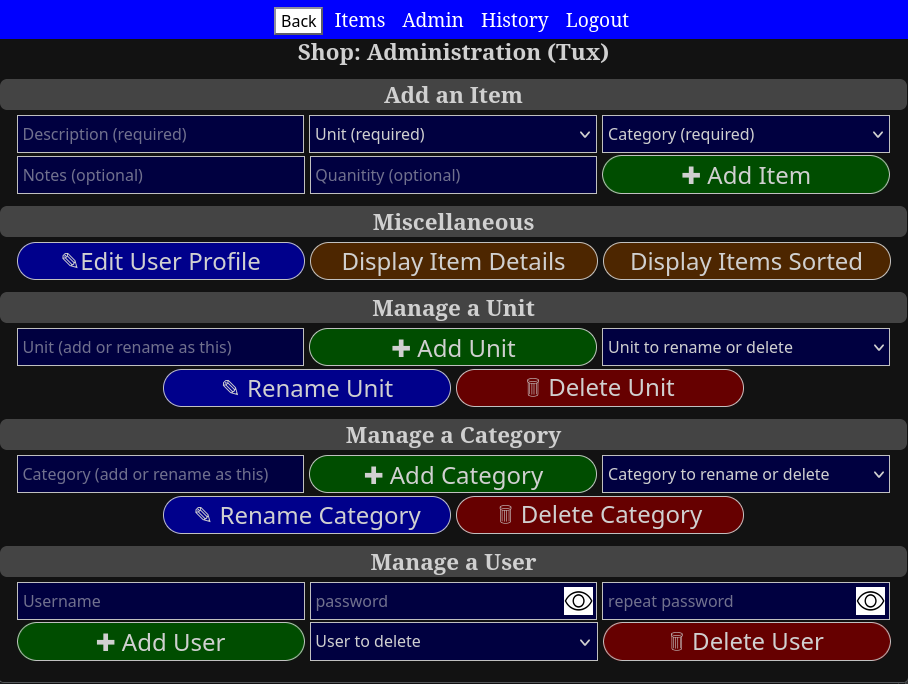This screenshot has height=684, width=908.
Task: Click the Quanitity (optional) field
Action: pyautogui.click(x=453, y=175)
